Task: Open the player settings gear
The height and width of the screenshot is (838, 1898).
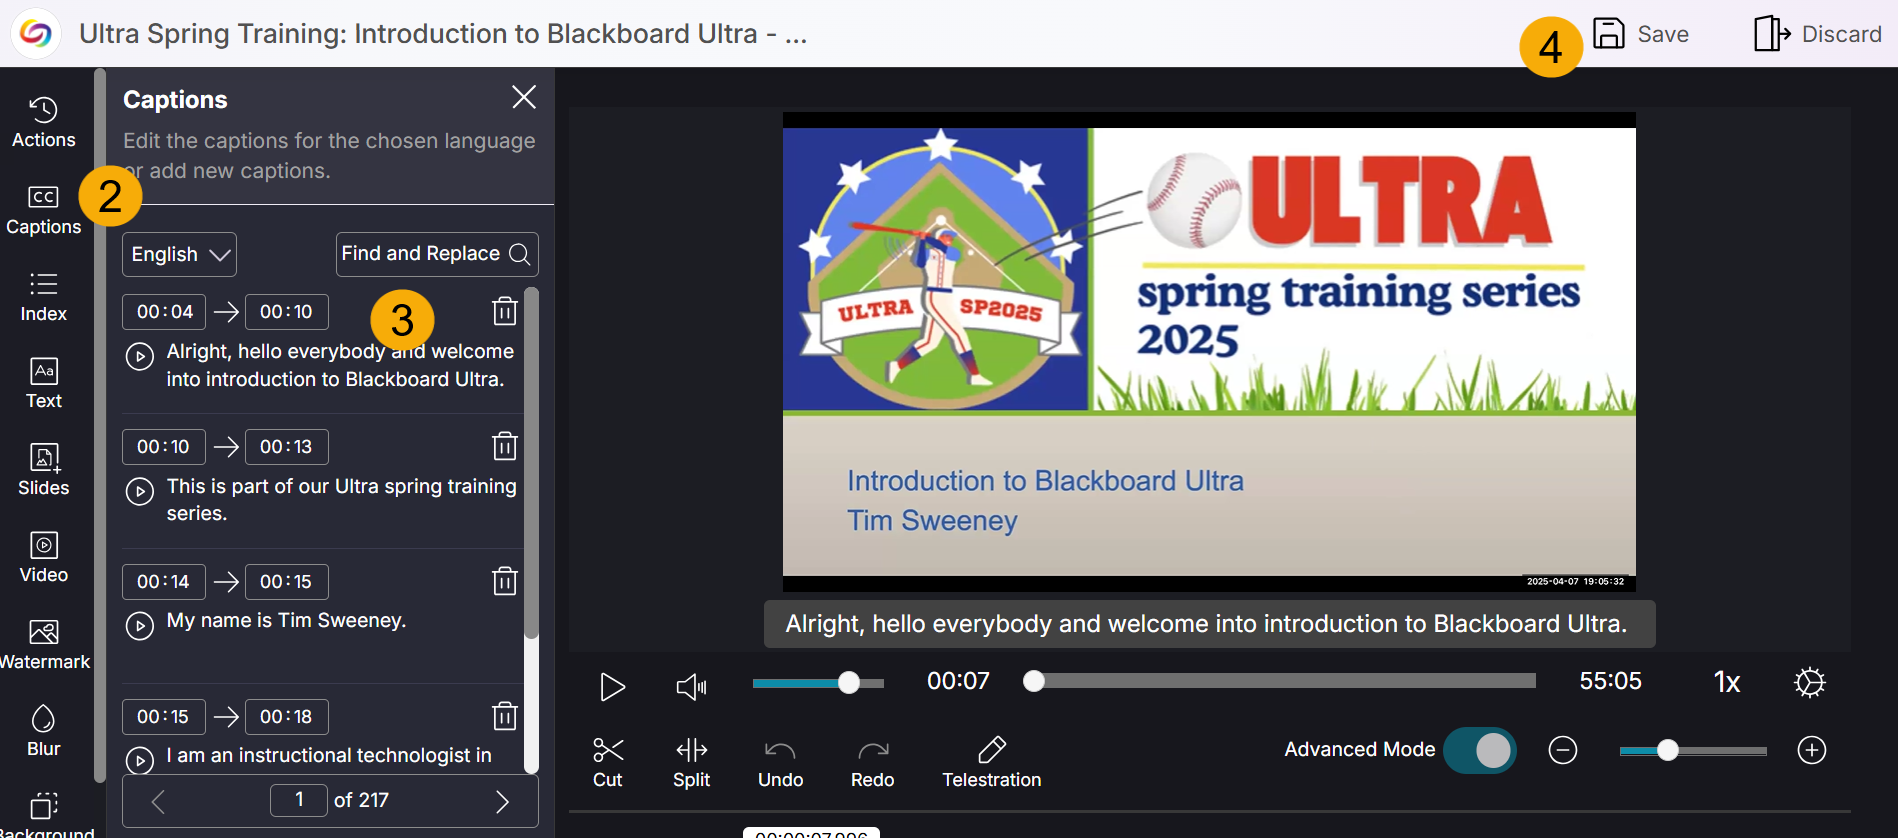Action: tap(1810, 682)
